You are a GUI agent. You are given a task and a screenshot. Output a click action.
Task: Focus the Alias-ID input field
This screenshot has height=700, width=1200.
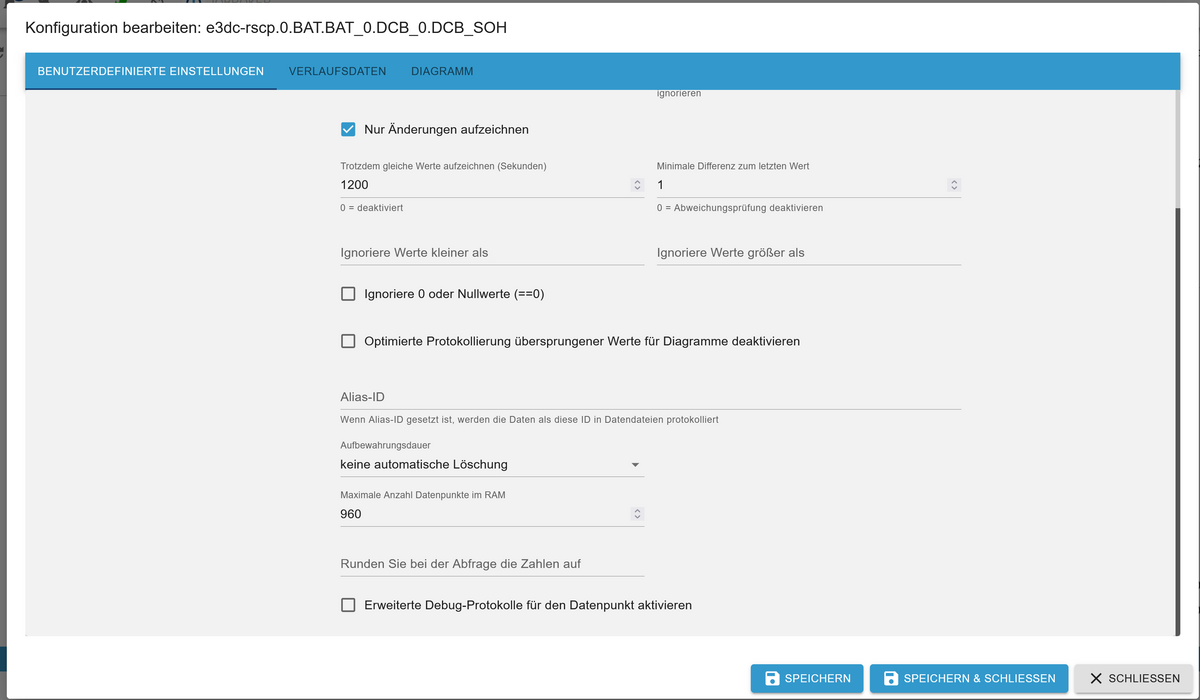click(x=650, y=397)
